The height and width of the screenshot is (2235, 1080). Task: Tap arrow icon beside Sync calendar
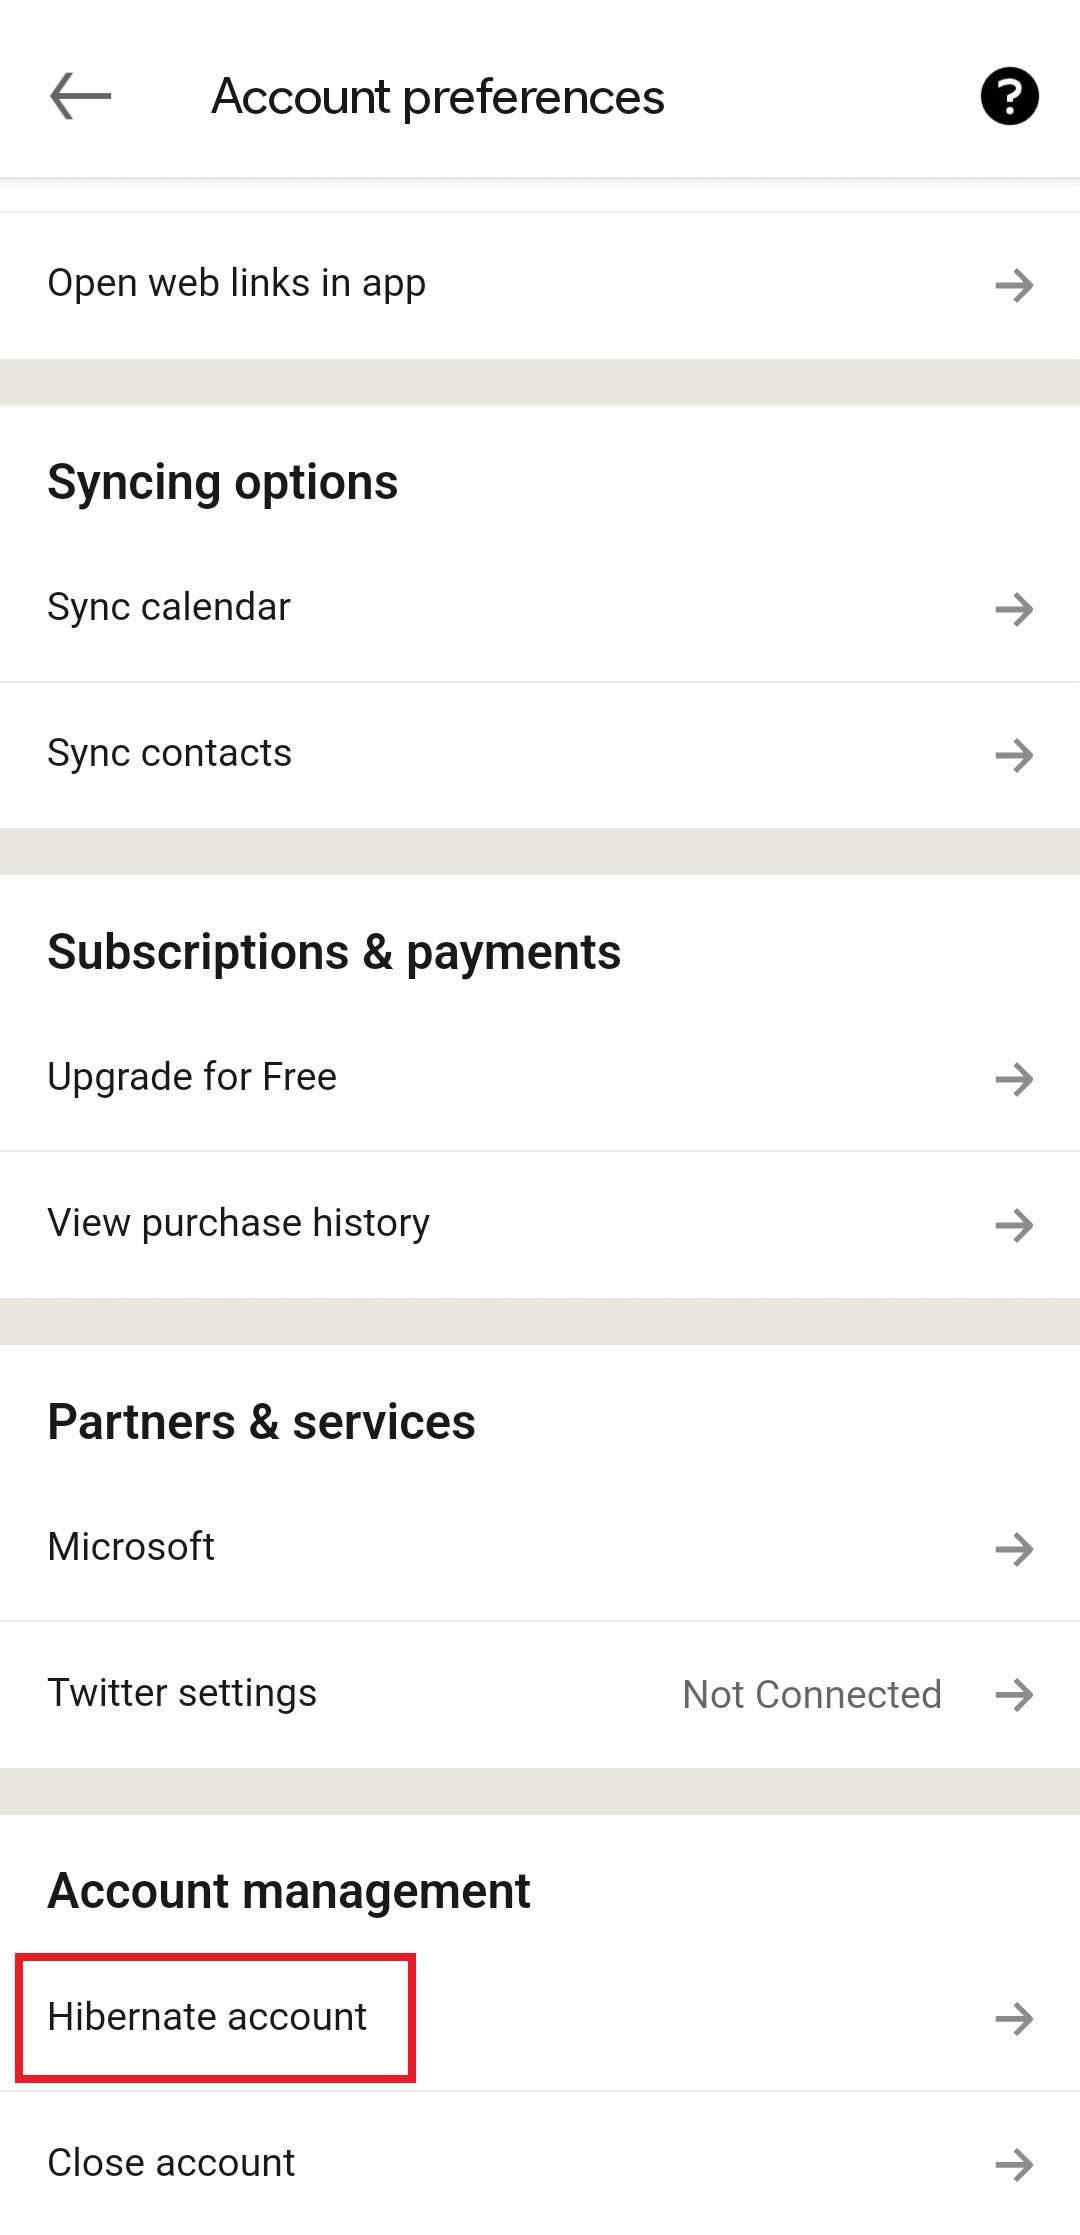pyautogui.click(x=1014, y=609)
